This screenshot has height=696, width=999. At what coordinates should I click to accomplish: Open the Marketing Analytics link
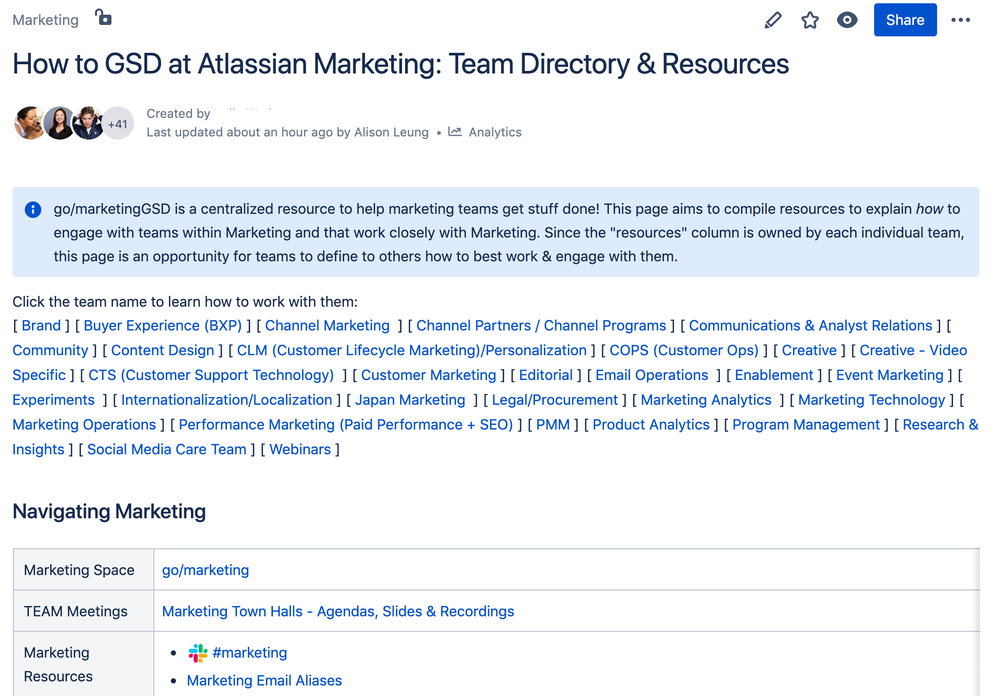(706, 400)
